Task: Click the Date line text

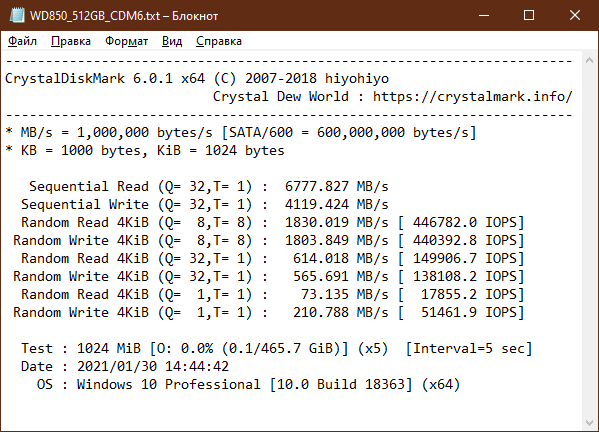Action: [125, 366]
